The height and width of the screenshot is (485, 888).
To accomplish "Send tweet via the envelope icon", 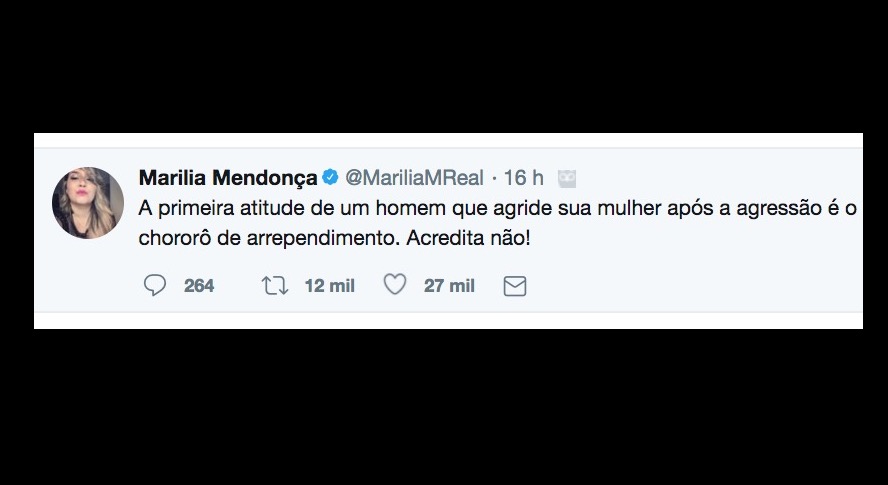I will click(514, 287).
